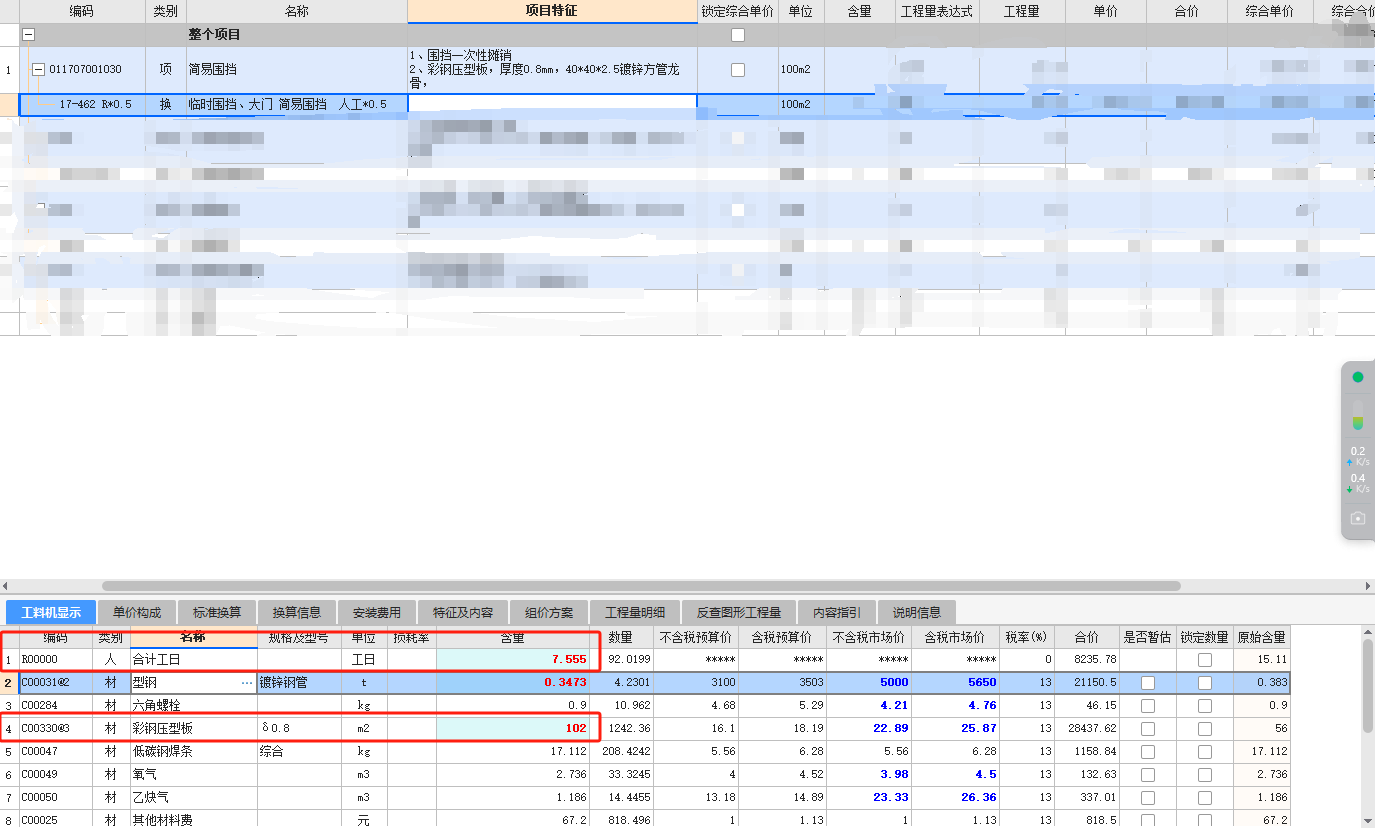Click the 损耗率 column header
The width and height of the screenshot is (1375, 828).
point(411,638)
